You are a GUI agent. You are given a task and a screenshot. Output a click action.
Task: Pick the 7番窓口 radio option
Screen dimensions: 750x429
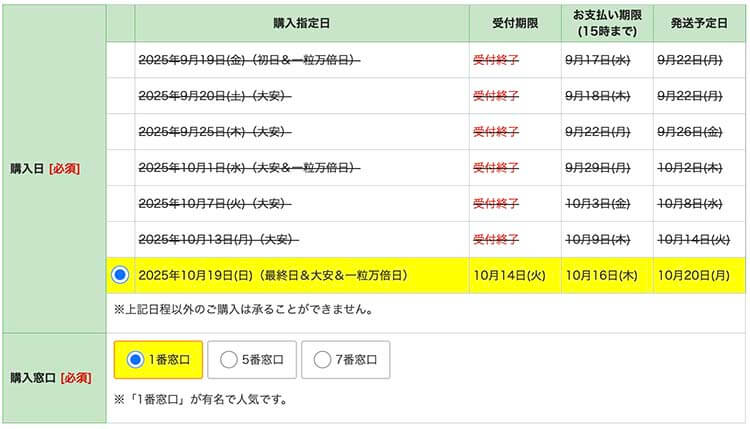click(322, 360)
